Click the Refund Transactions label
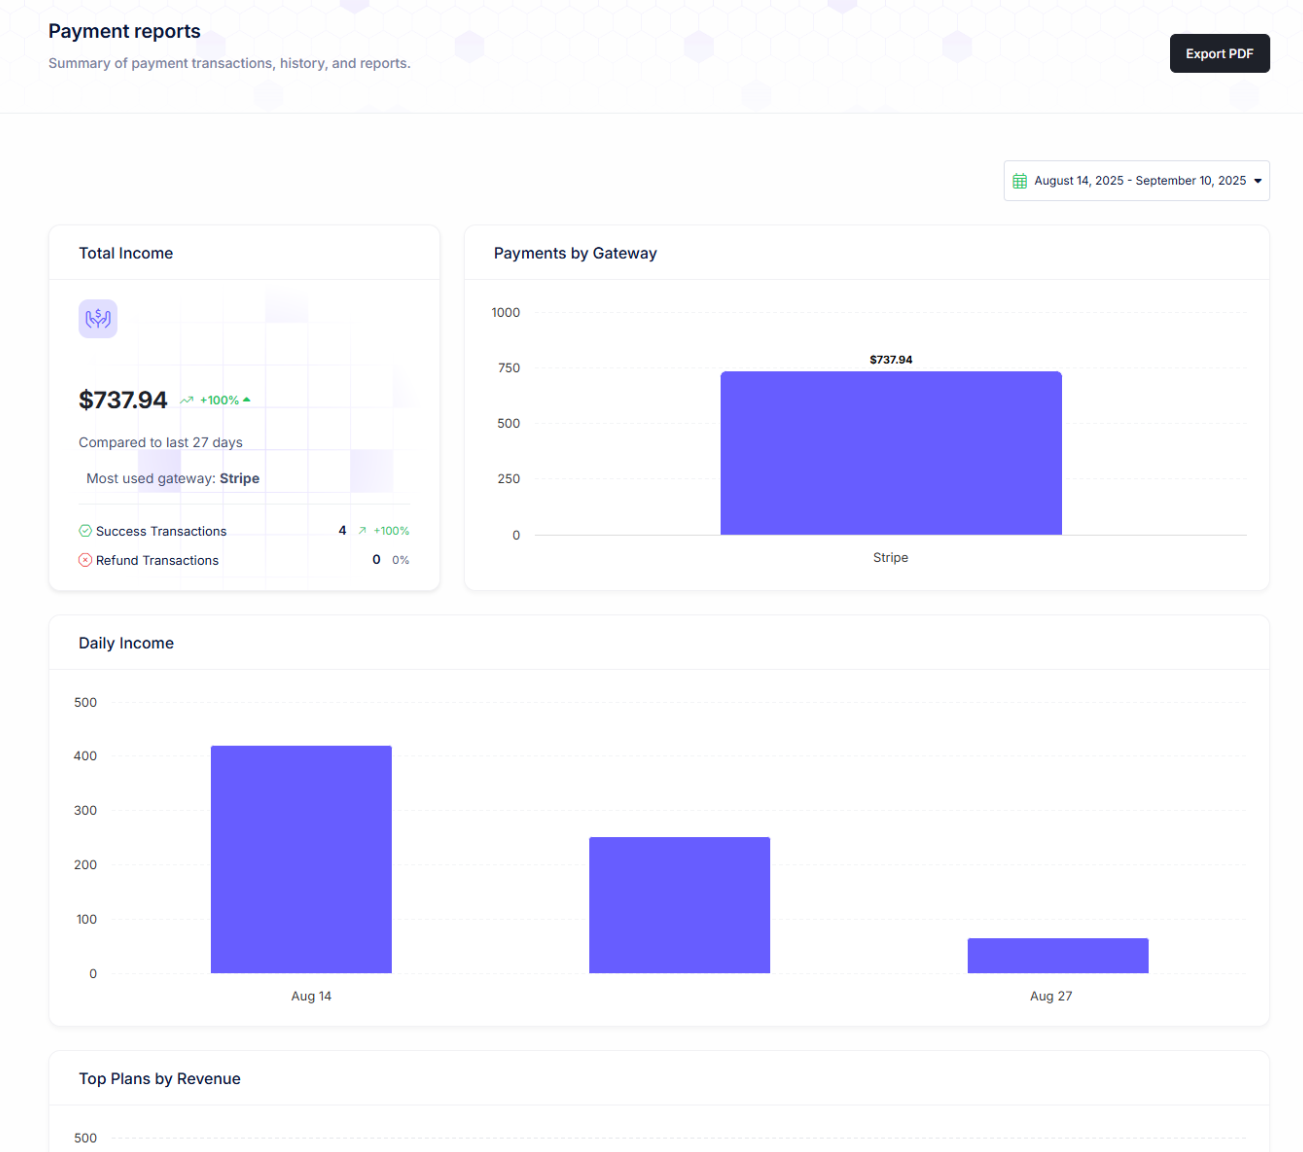Image resolution: width=1303 pixels, height=1152 pixels. point(157,560)
